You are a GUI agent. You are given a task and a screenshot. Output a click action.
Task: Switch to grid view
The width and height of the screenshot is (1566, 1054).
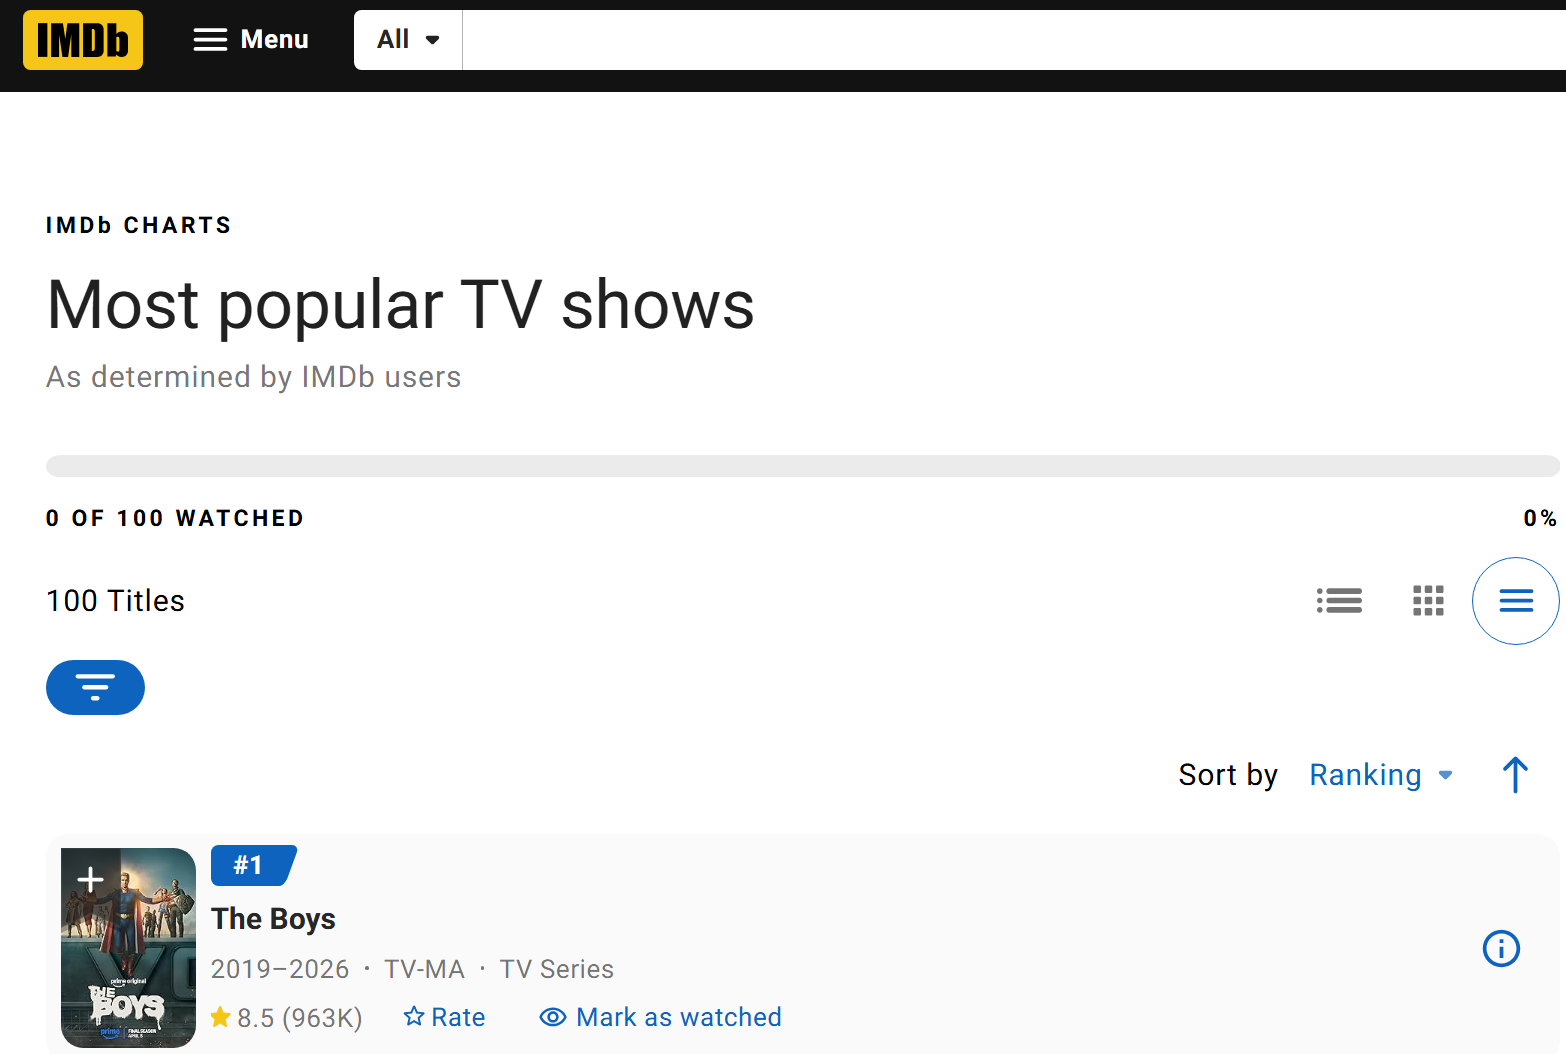1428,600
